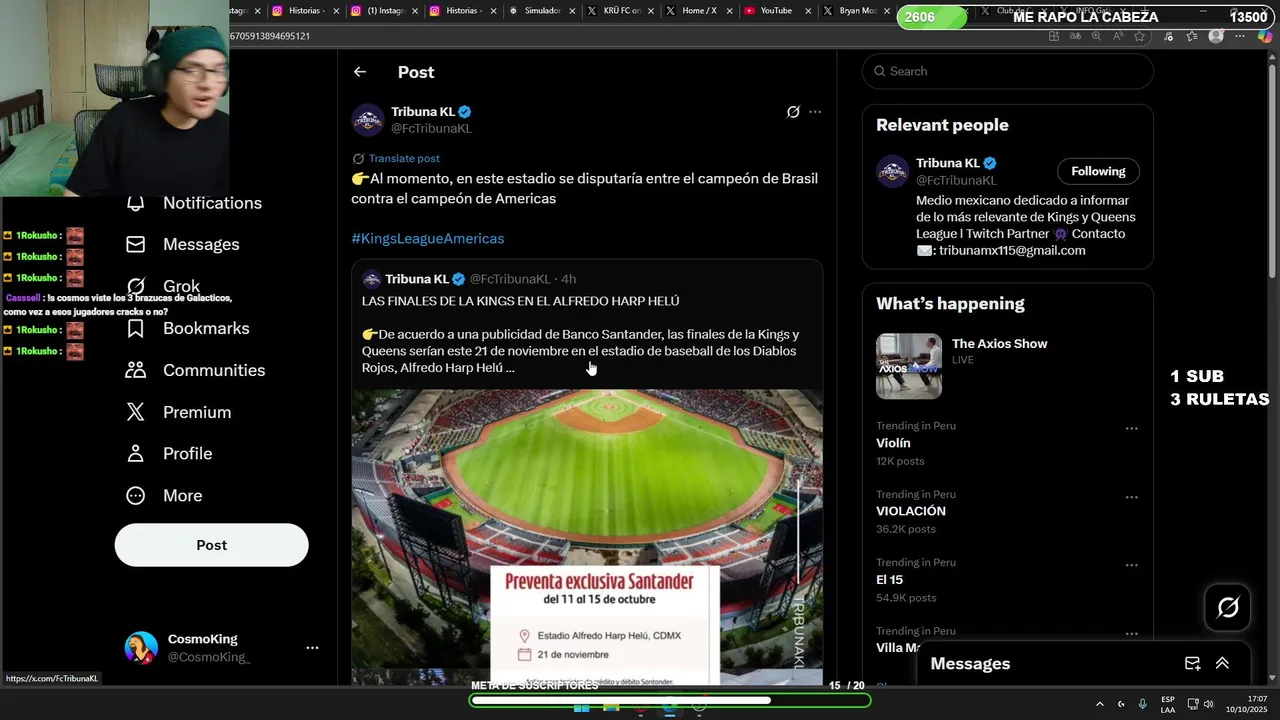Open Tribuna KL name in Relevant people

point(948,163)
